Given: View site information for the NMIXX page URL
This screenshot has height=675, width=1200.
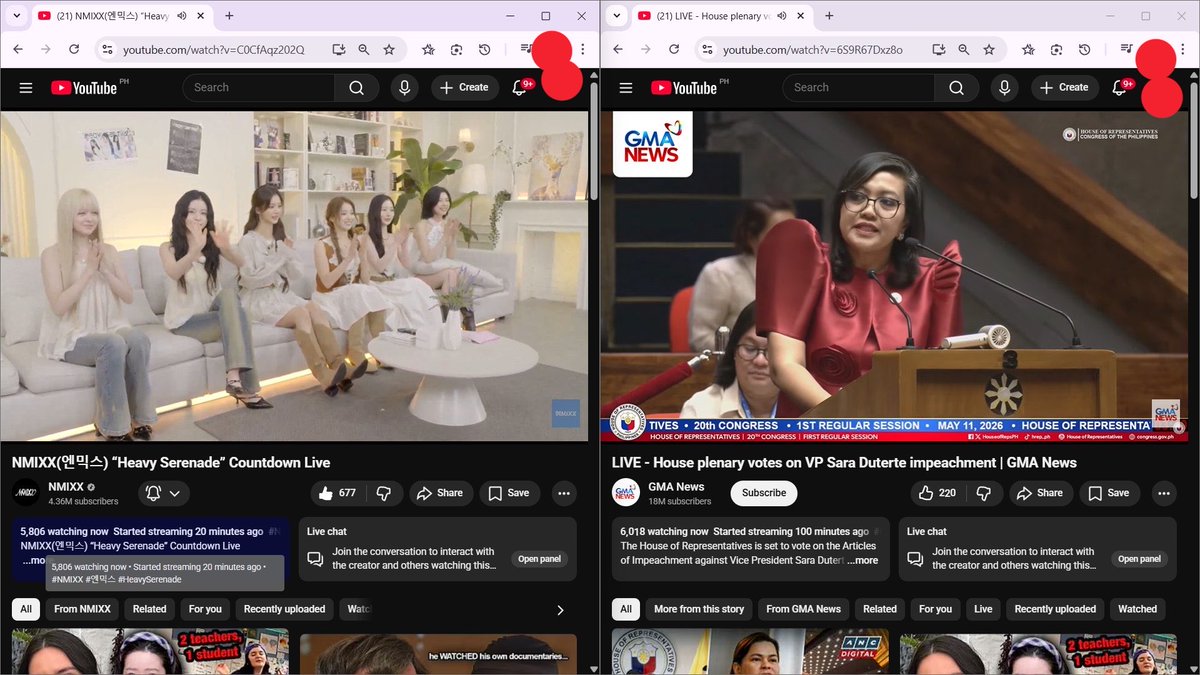Looking at the screenshot, I should pyautogui.click(x=107, y=50).
